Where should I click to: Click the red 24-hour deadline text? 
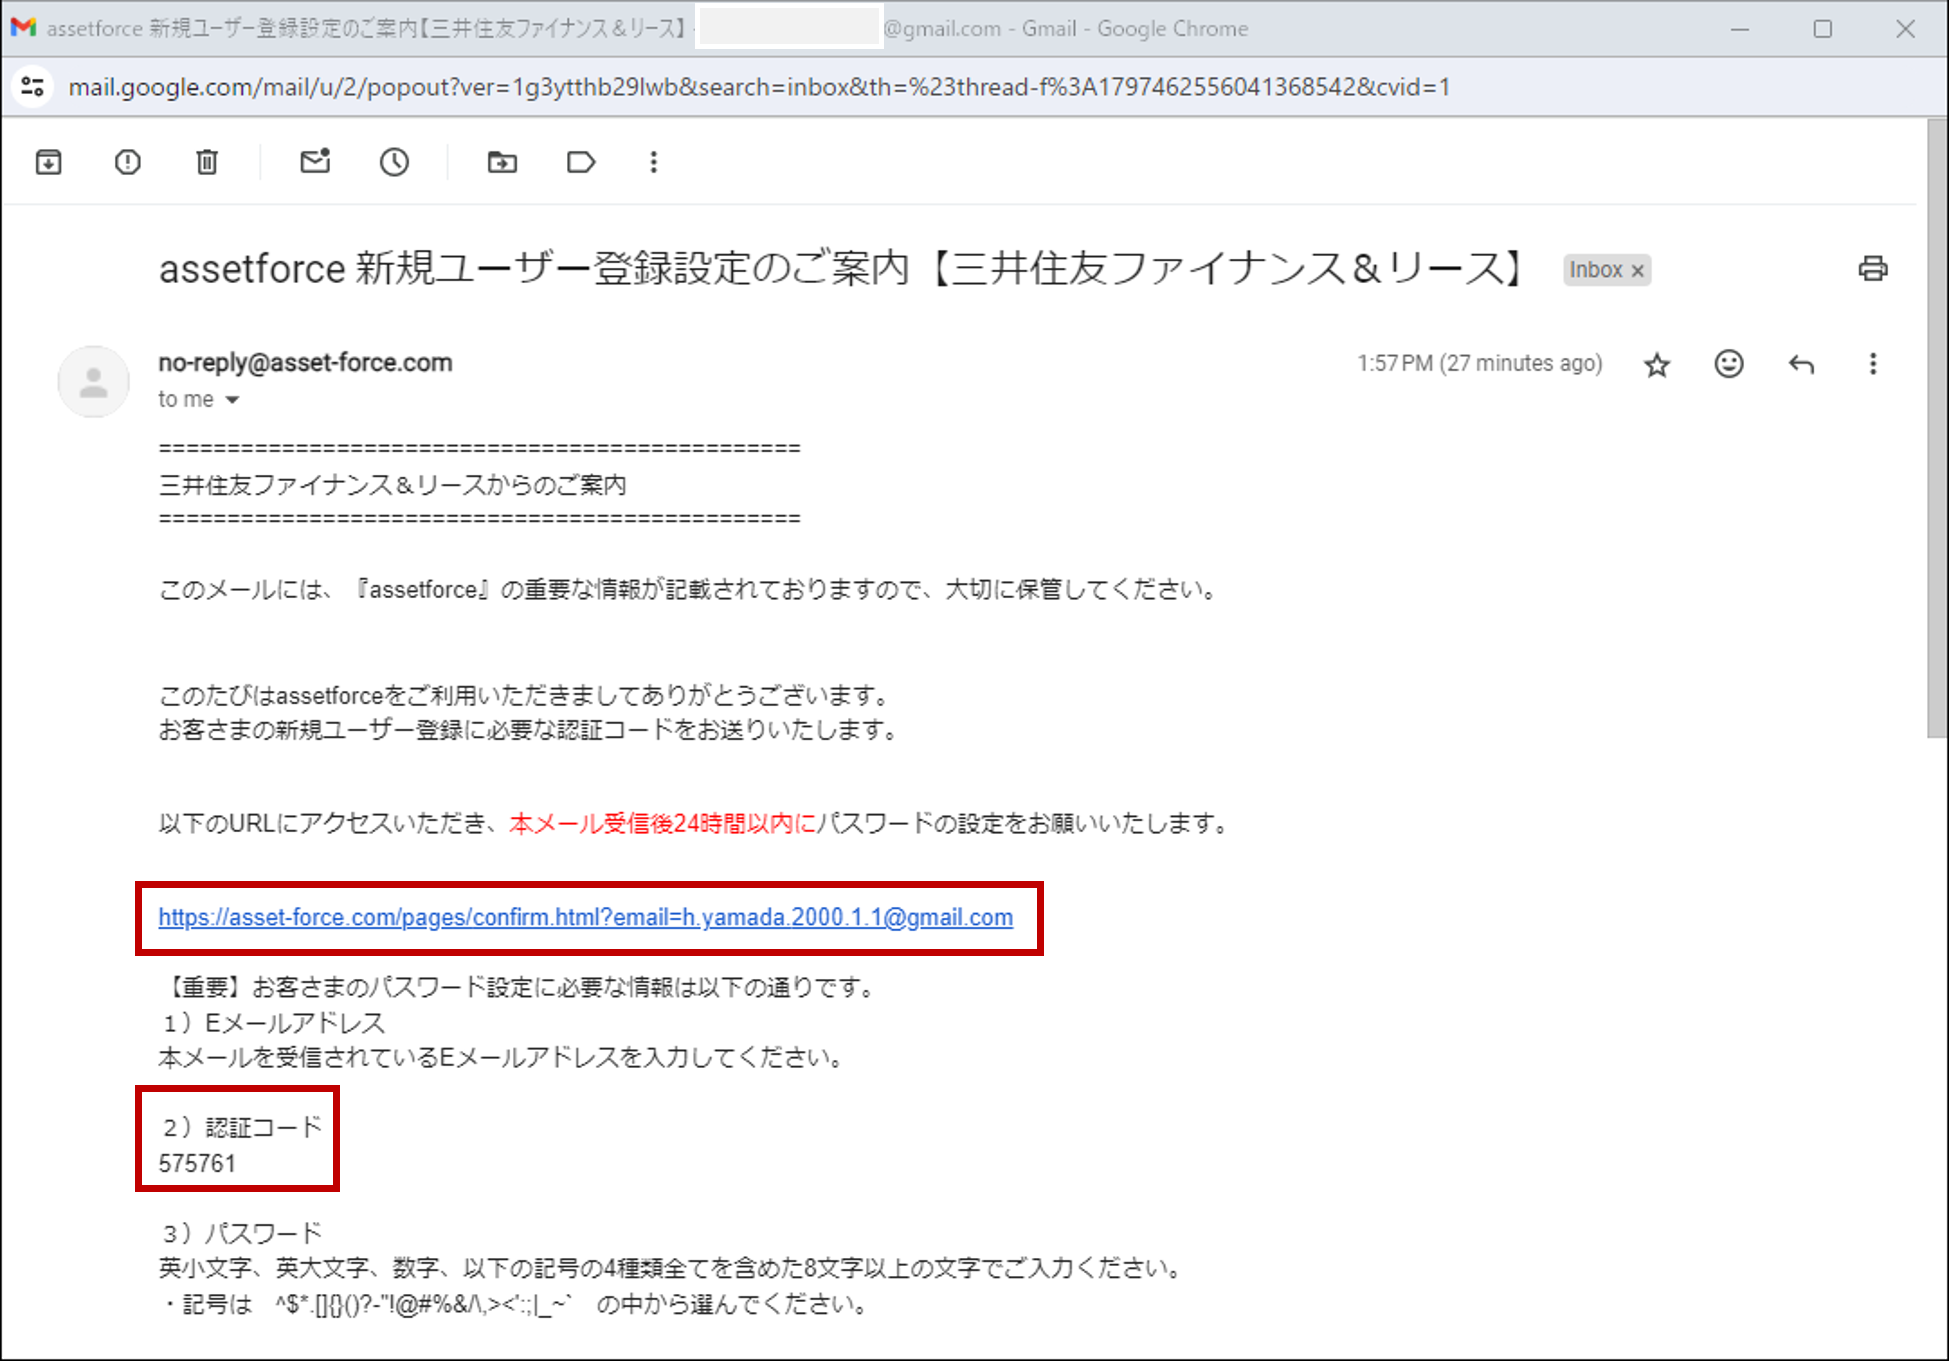662,824
